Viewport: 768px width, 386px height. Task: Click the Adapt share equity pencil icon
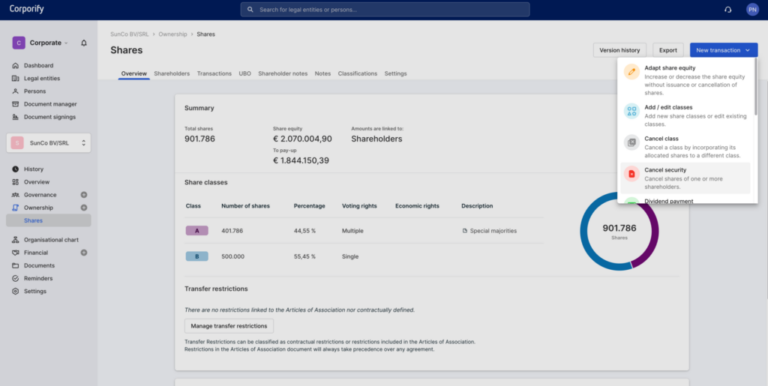[632, 72]
